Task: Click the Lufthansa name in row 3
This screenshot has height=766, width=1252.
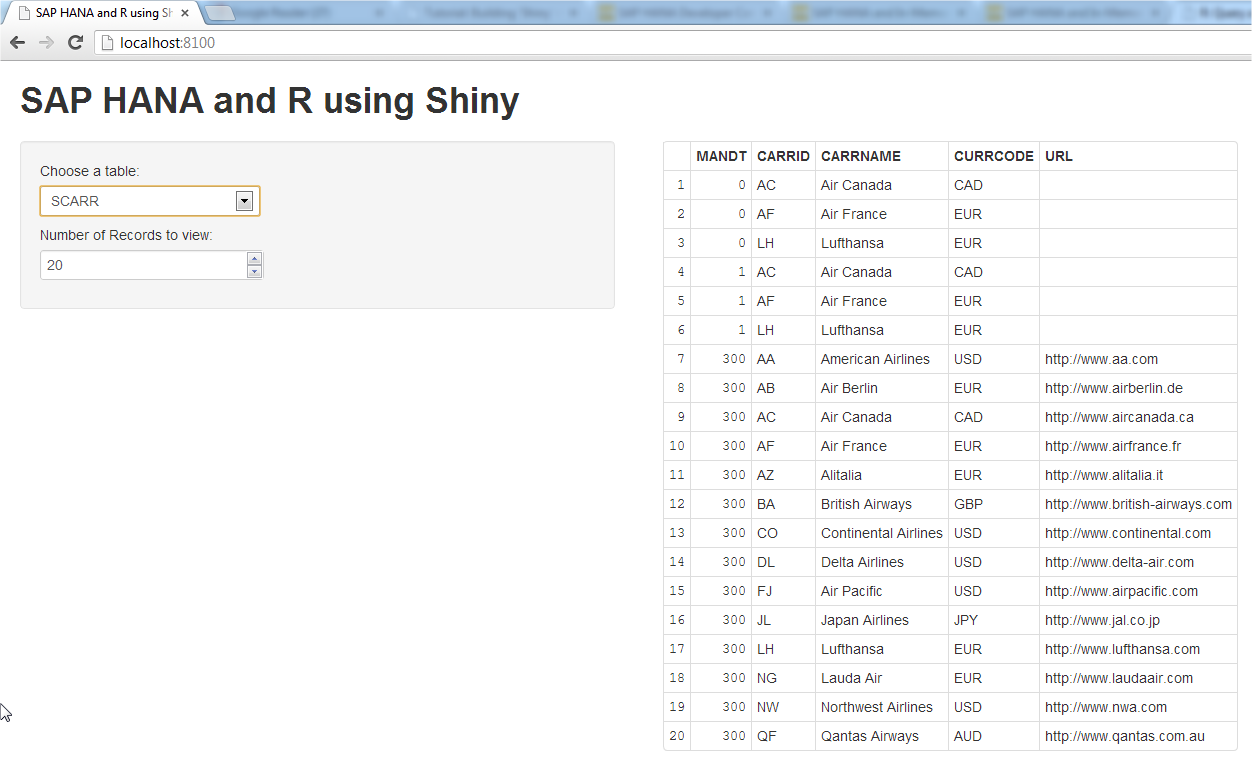Action: click(x=852, y=243)
